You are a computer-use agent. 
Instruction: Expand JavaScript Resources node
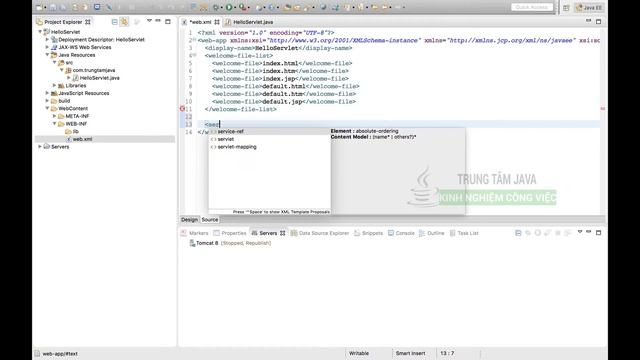point(47,93)
